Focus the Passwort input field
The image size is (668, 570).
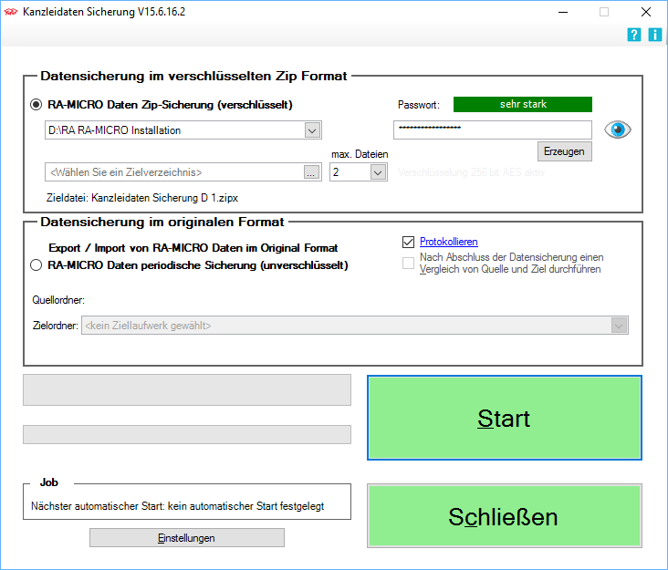tap(492, 130)
